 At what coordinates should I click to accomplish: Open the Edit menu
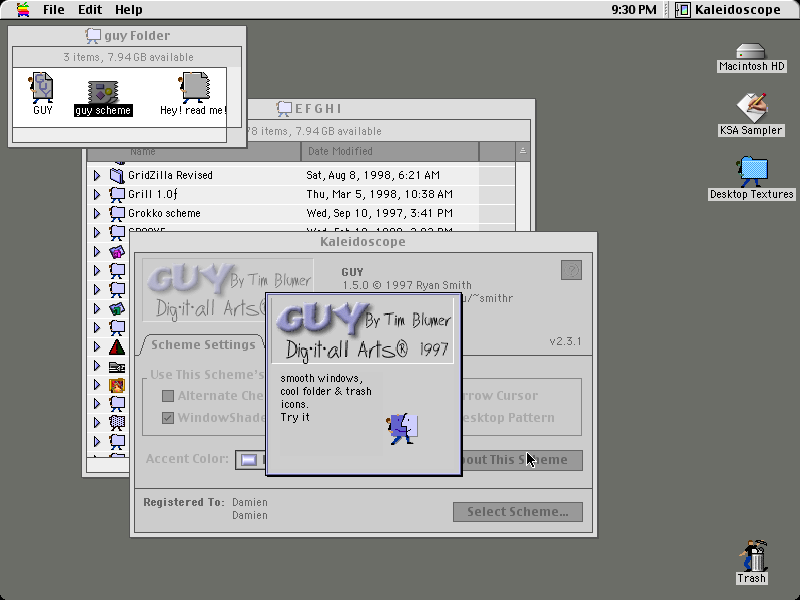click(90, 9)
